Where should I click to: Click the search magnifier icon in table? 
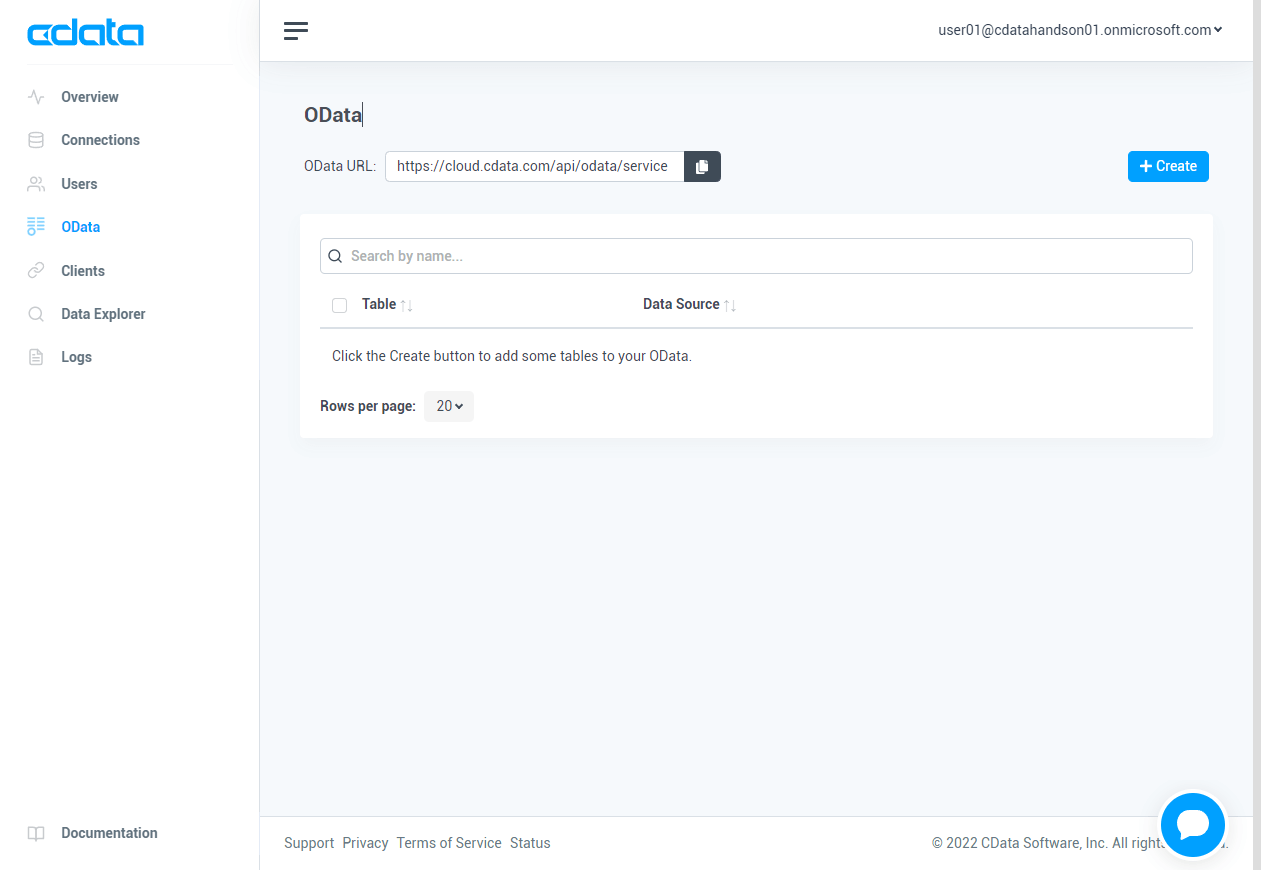click(335, 256)
